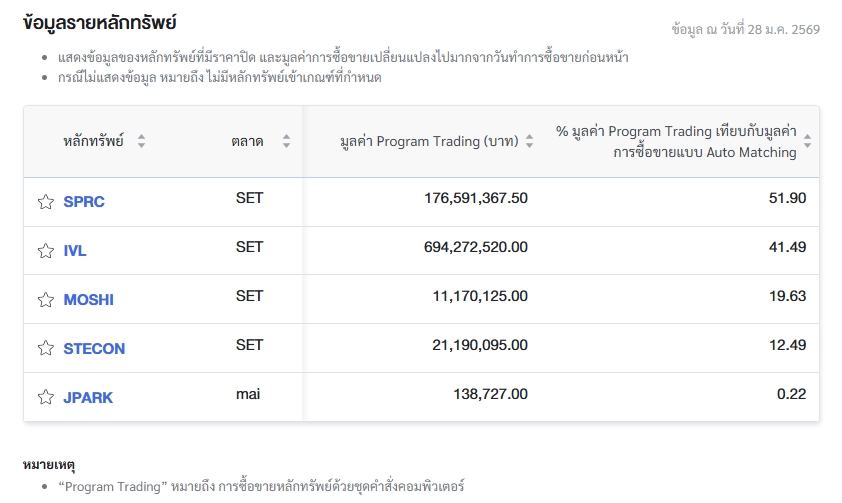Click the % มูลค่า Program Trading header
The height and width of the screenshot is (503, 842).
(676, 142)
